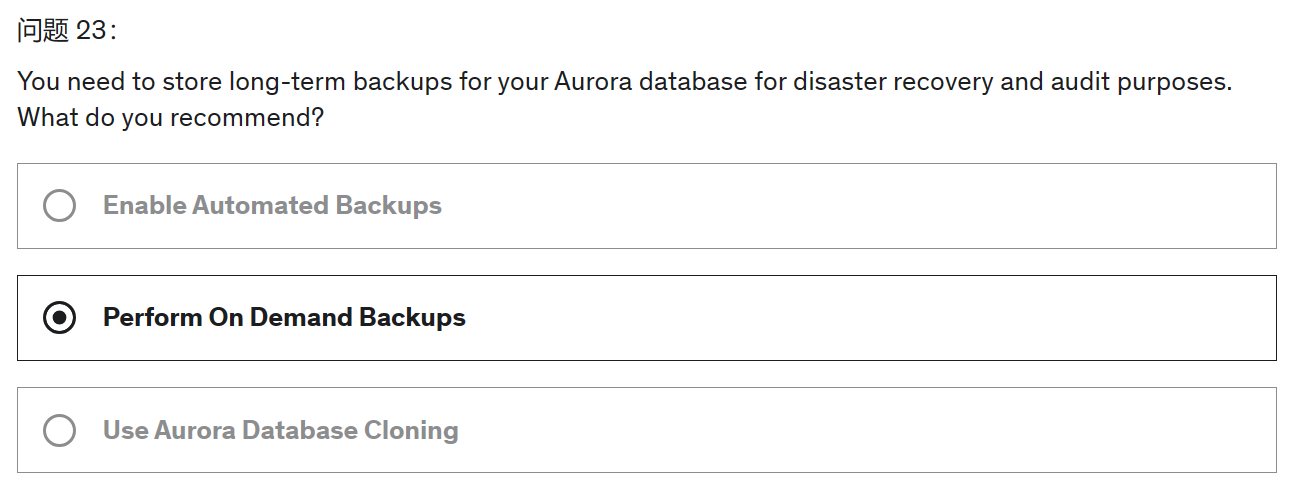1289x488 pixels.
Task: Click the Perform On Demand Backups radio button
Action: 60,318
